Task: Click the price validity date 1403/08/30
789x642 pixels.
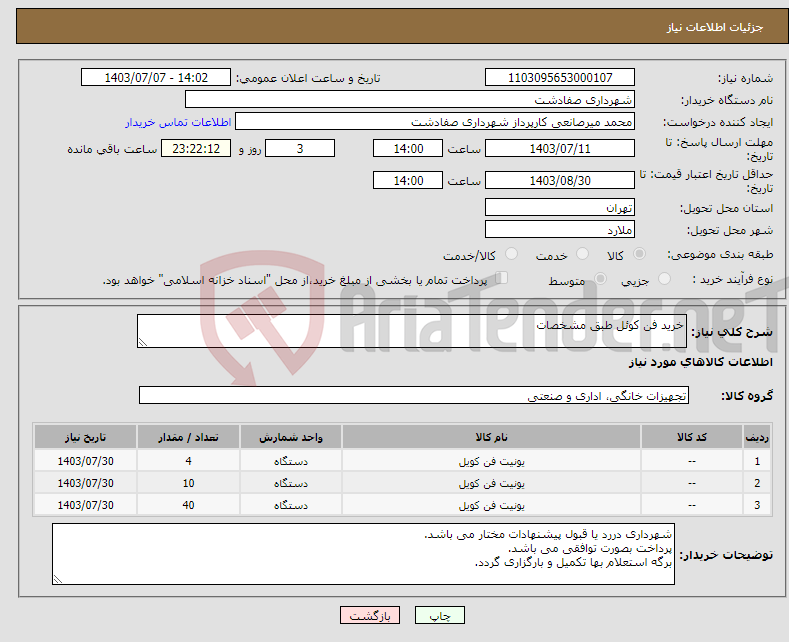Action: (x=560, y=180)
